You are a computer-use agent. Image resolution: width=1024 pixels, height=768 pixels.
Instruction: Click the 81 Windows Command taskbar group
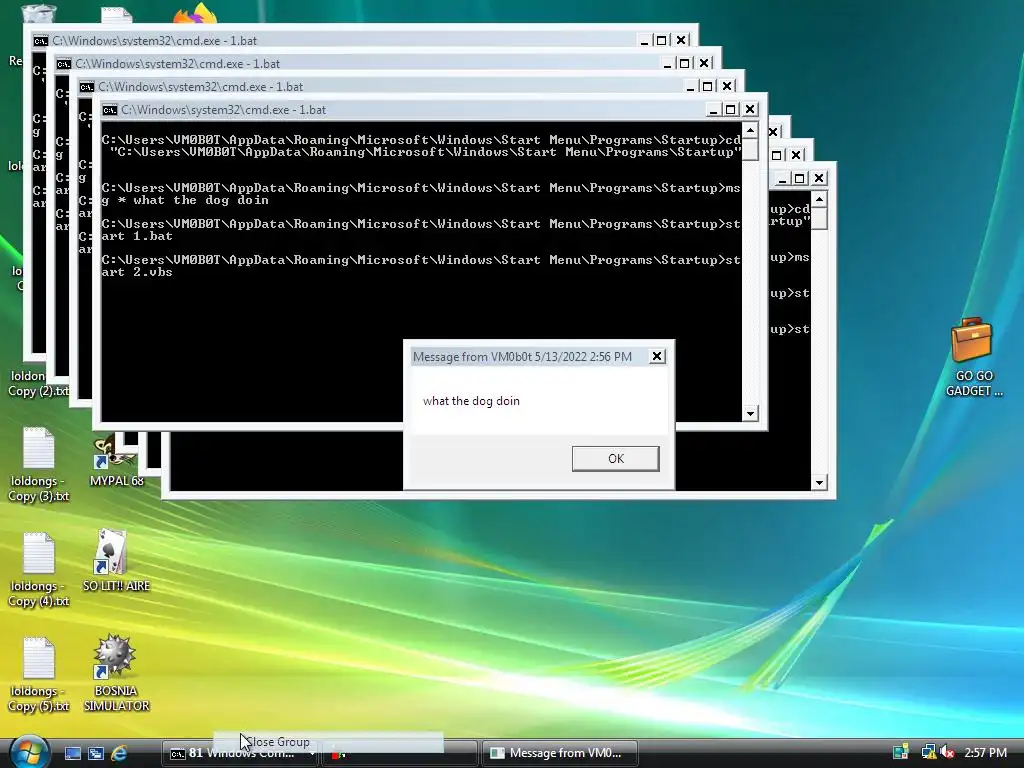tap(240, 753)
